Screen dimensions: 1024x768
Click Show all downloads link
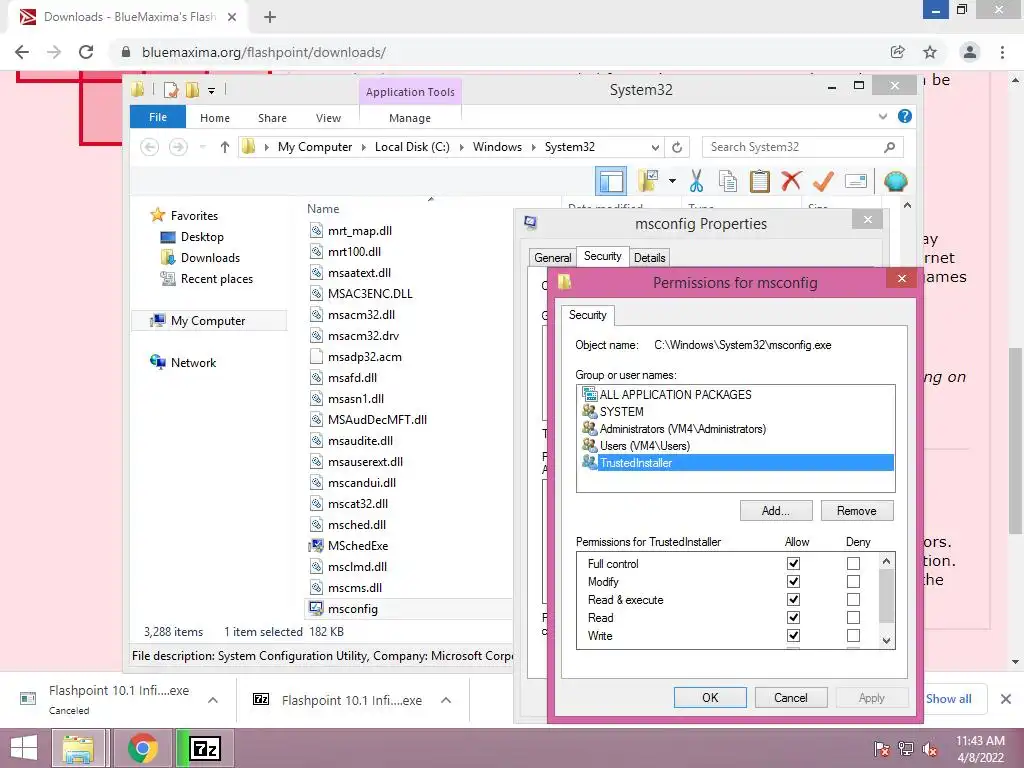tap(948, 699)
